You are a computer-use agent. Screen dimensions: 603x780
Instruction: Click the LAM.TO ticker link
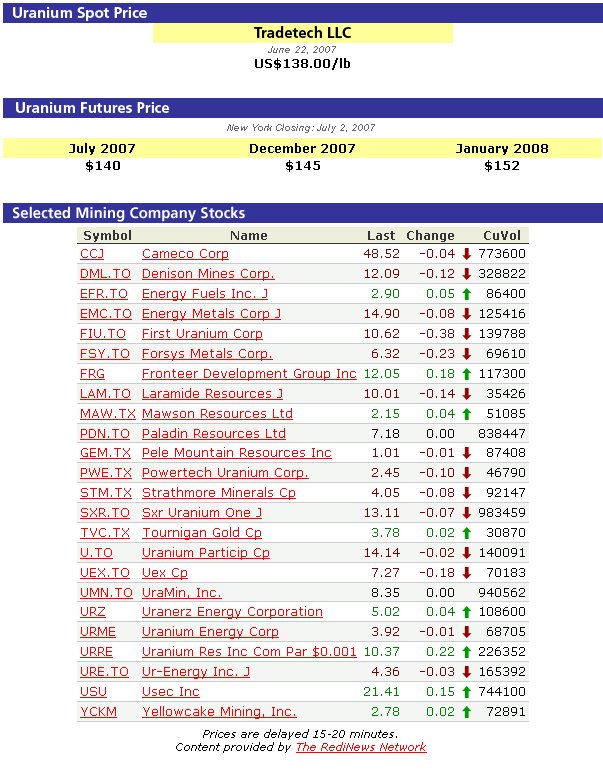click(x=105, y=393)
